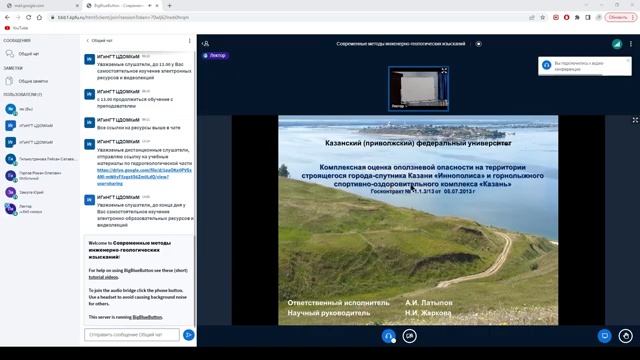This screenshot has height=360, width=640.
Task: Click the browser Обновить update button
Action: (620, 17)
